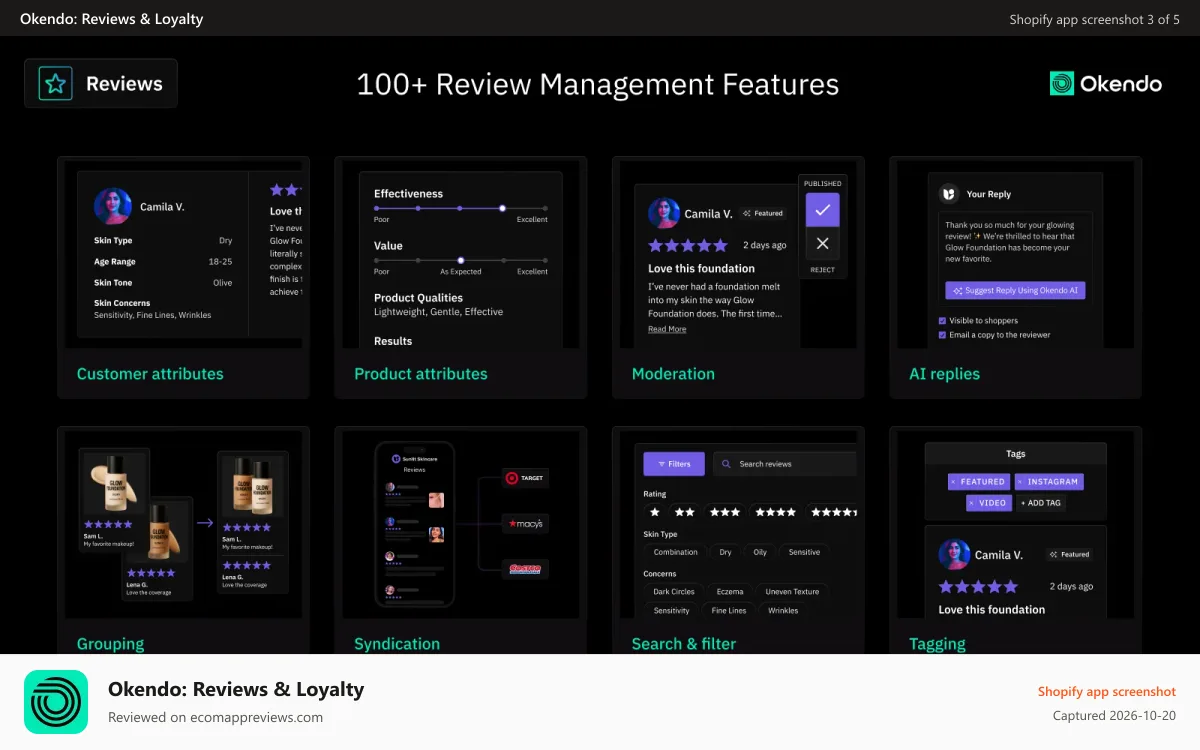Click five-star rating in Moderation review

tap(688, 245)
